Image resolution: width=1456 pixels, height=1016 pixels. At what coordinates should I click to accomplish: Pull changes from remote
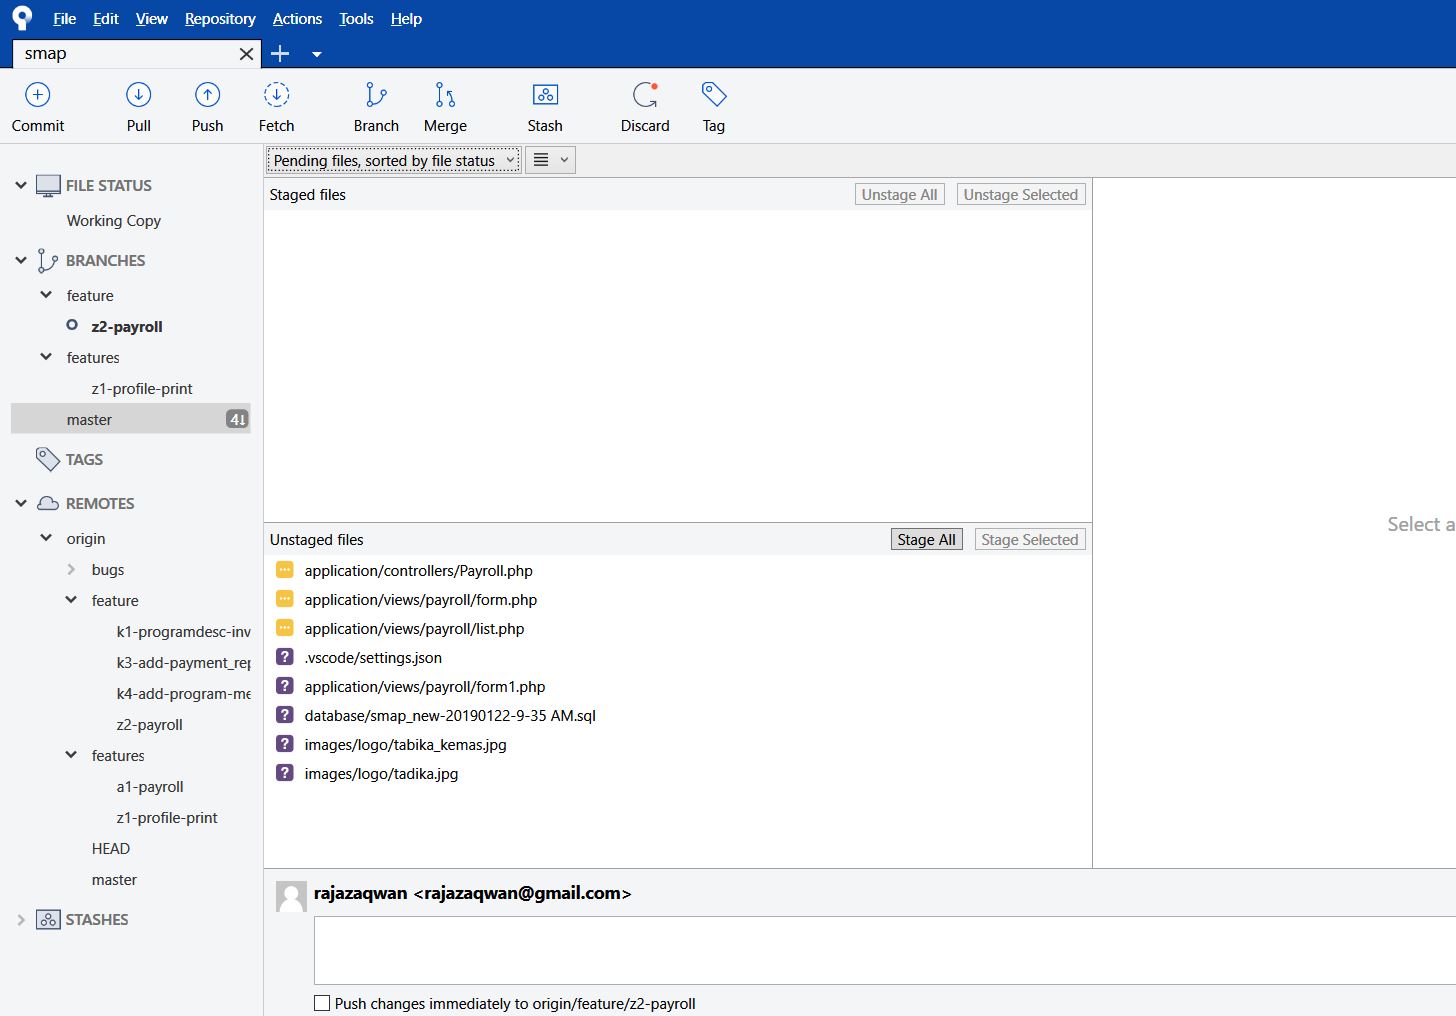coord(138,105)
